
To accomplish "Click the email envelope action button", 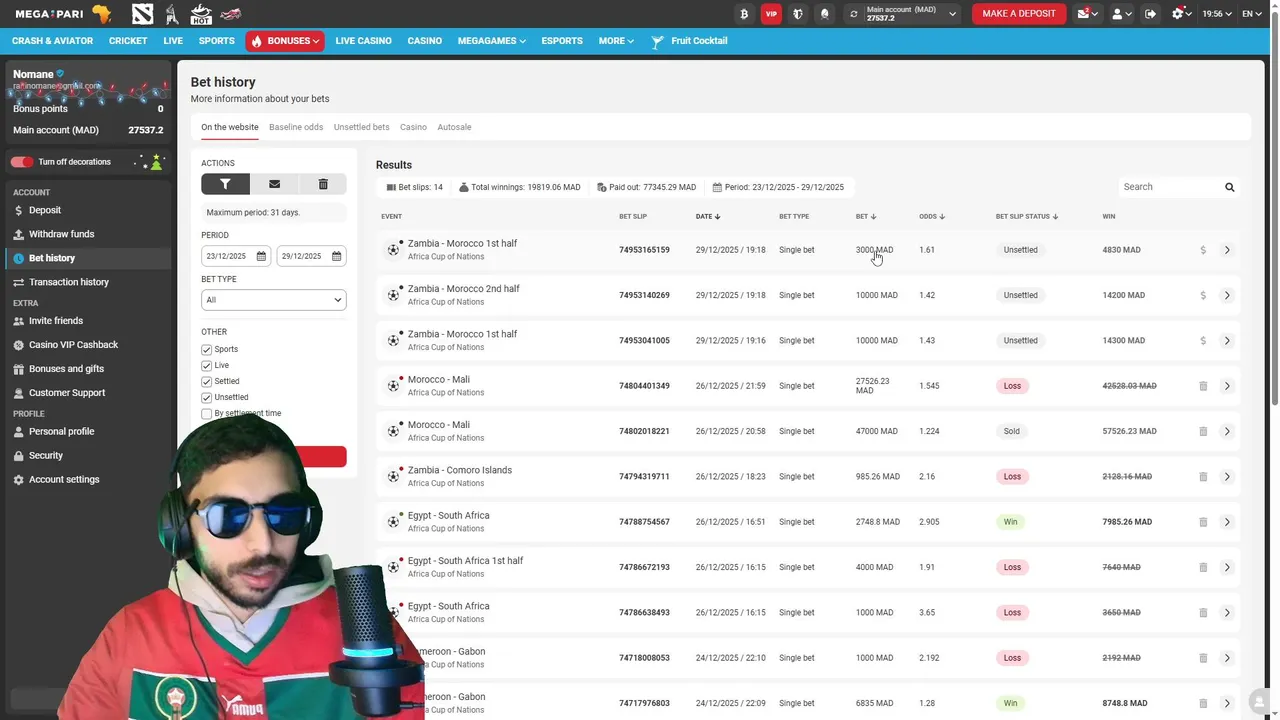I will (274, 184).
